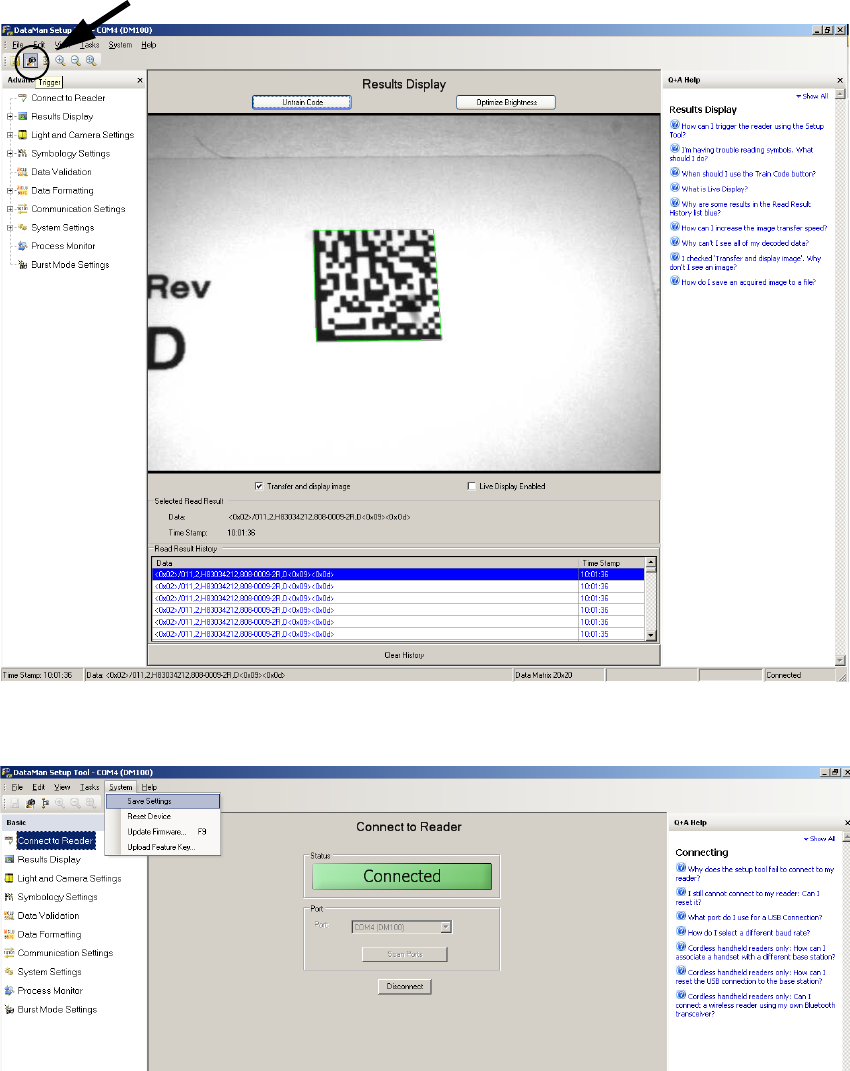
Task: Click the Process Monitor icon in the Basic list
Action: coord(9,990)
